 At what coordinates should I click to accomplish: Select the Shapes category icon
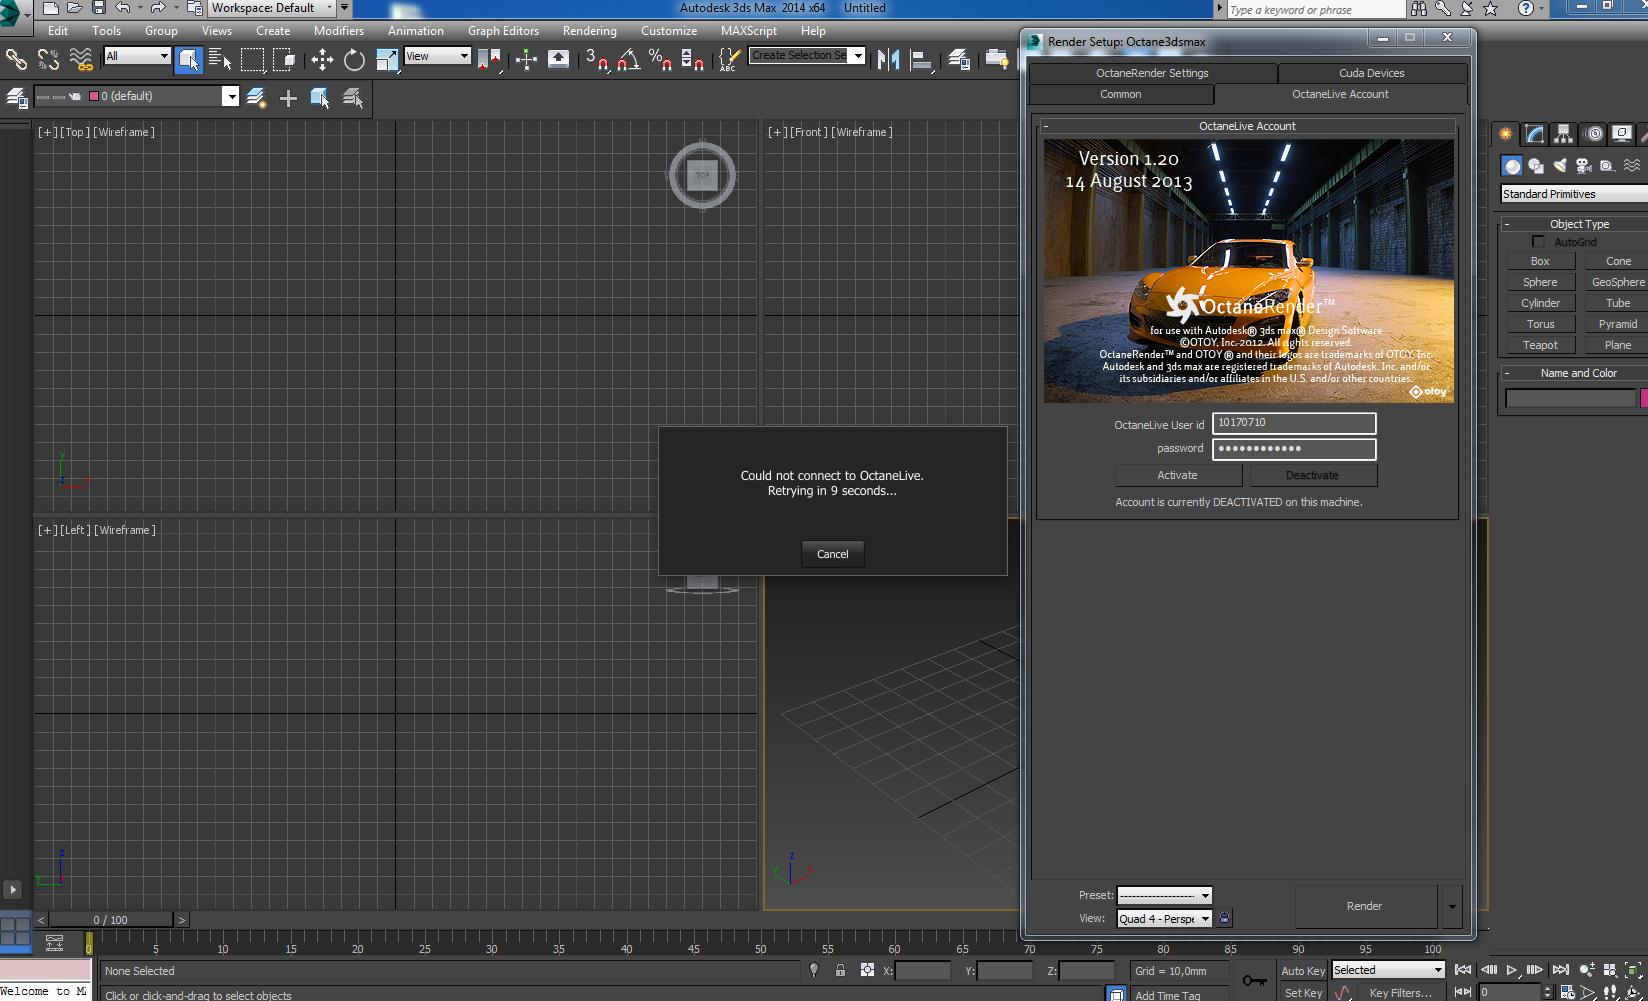click(x=1536, y=166)
